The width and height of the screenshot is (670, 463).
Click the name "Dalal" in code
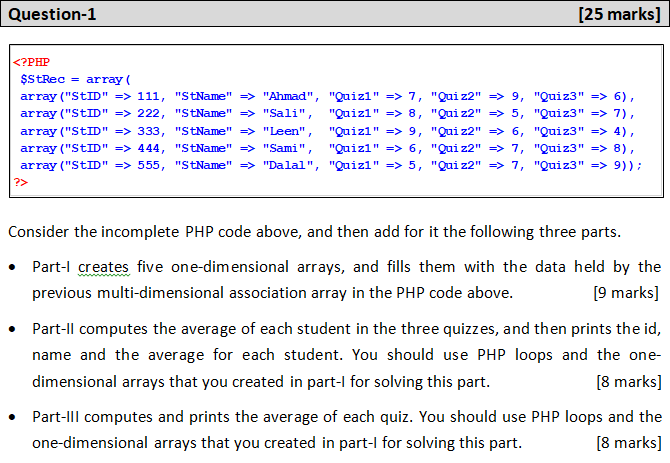[x=288, y=165]
